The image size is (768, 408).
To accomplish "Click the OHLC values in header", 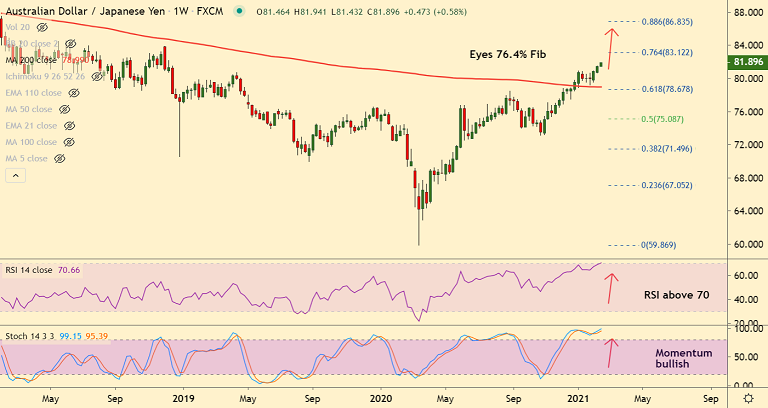I will 361,12.
